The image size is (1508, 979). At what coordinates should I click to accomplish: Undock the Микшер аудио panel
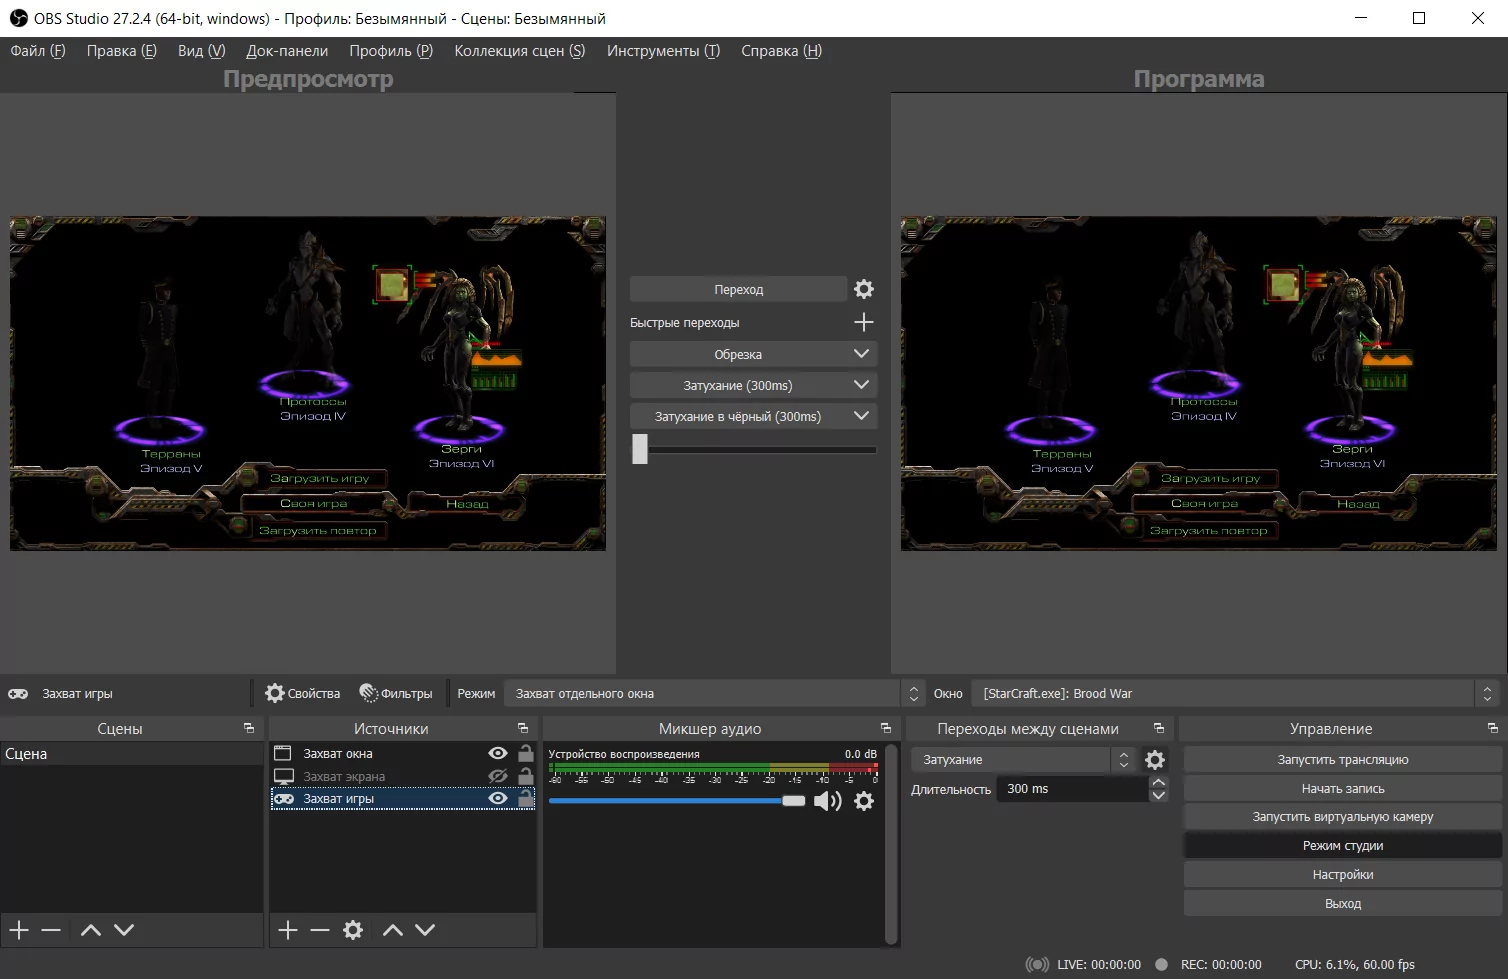[x=886, y=728]
